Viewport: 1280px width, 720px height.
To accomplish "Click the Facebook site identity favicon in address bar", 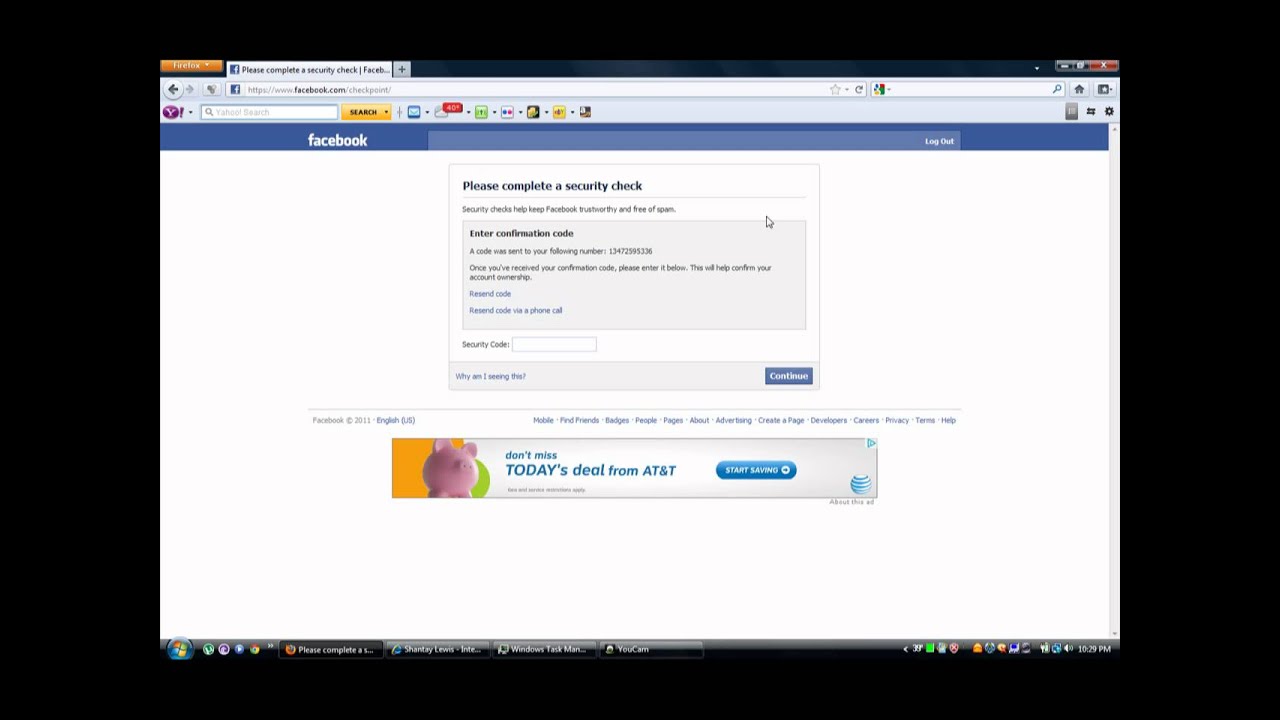I will pyautogui.click(x=235, y=90).
